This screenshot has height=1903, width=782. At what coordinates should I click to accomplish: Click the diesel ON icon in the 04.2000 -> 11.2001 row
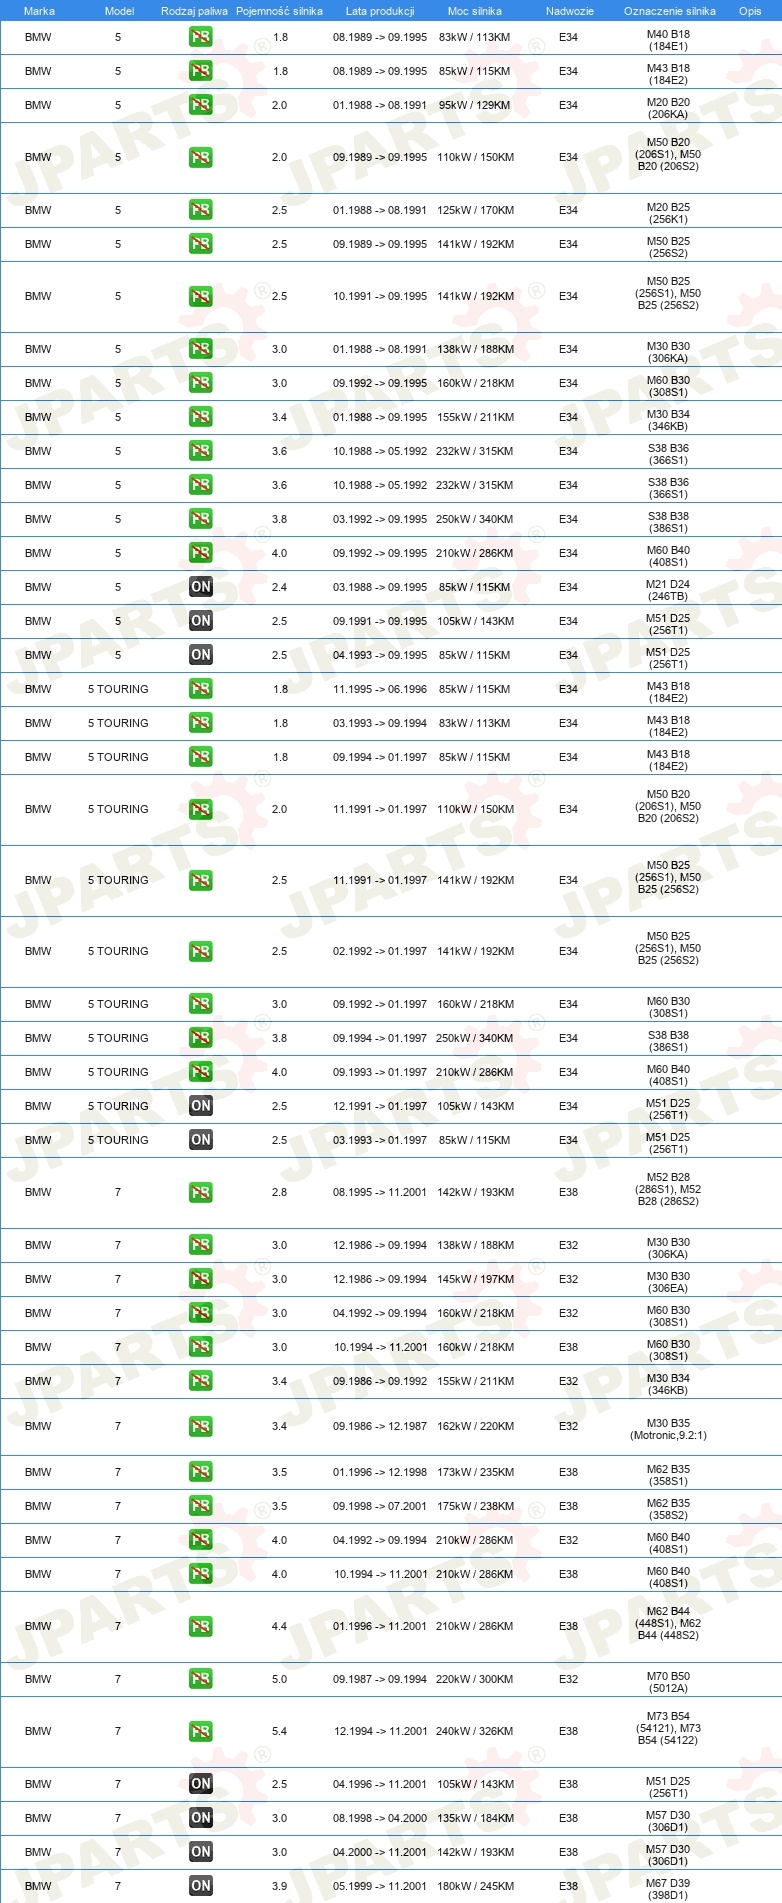pos(201,1852)
